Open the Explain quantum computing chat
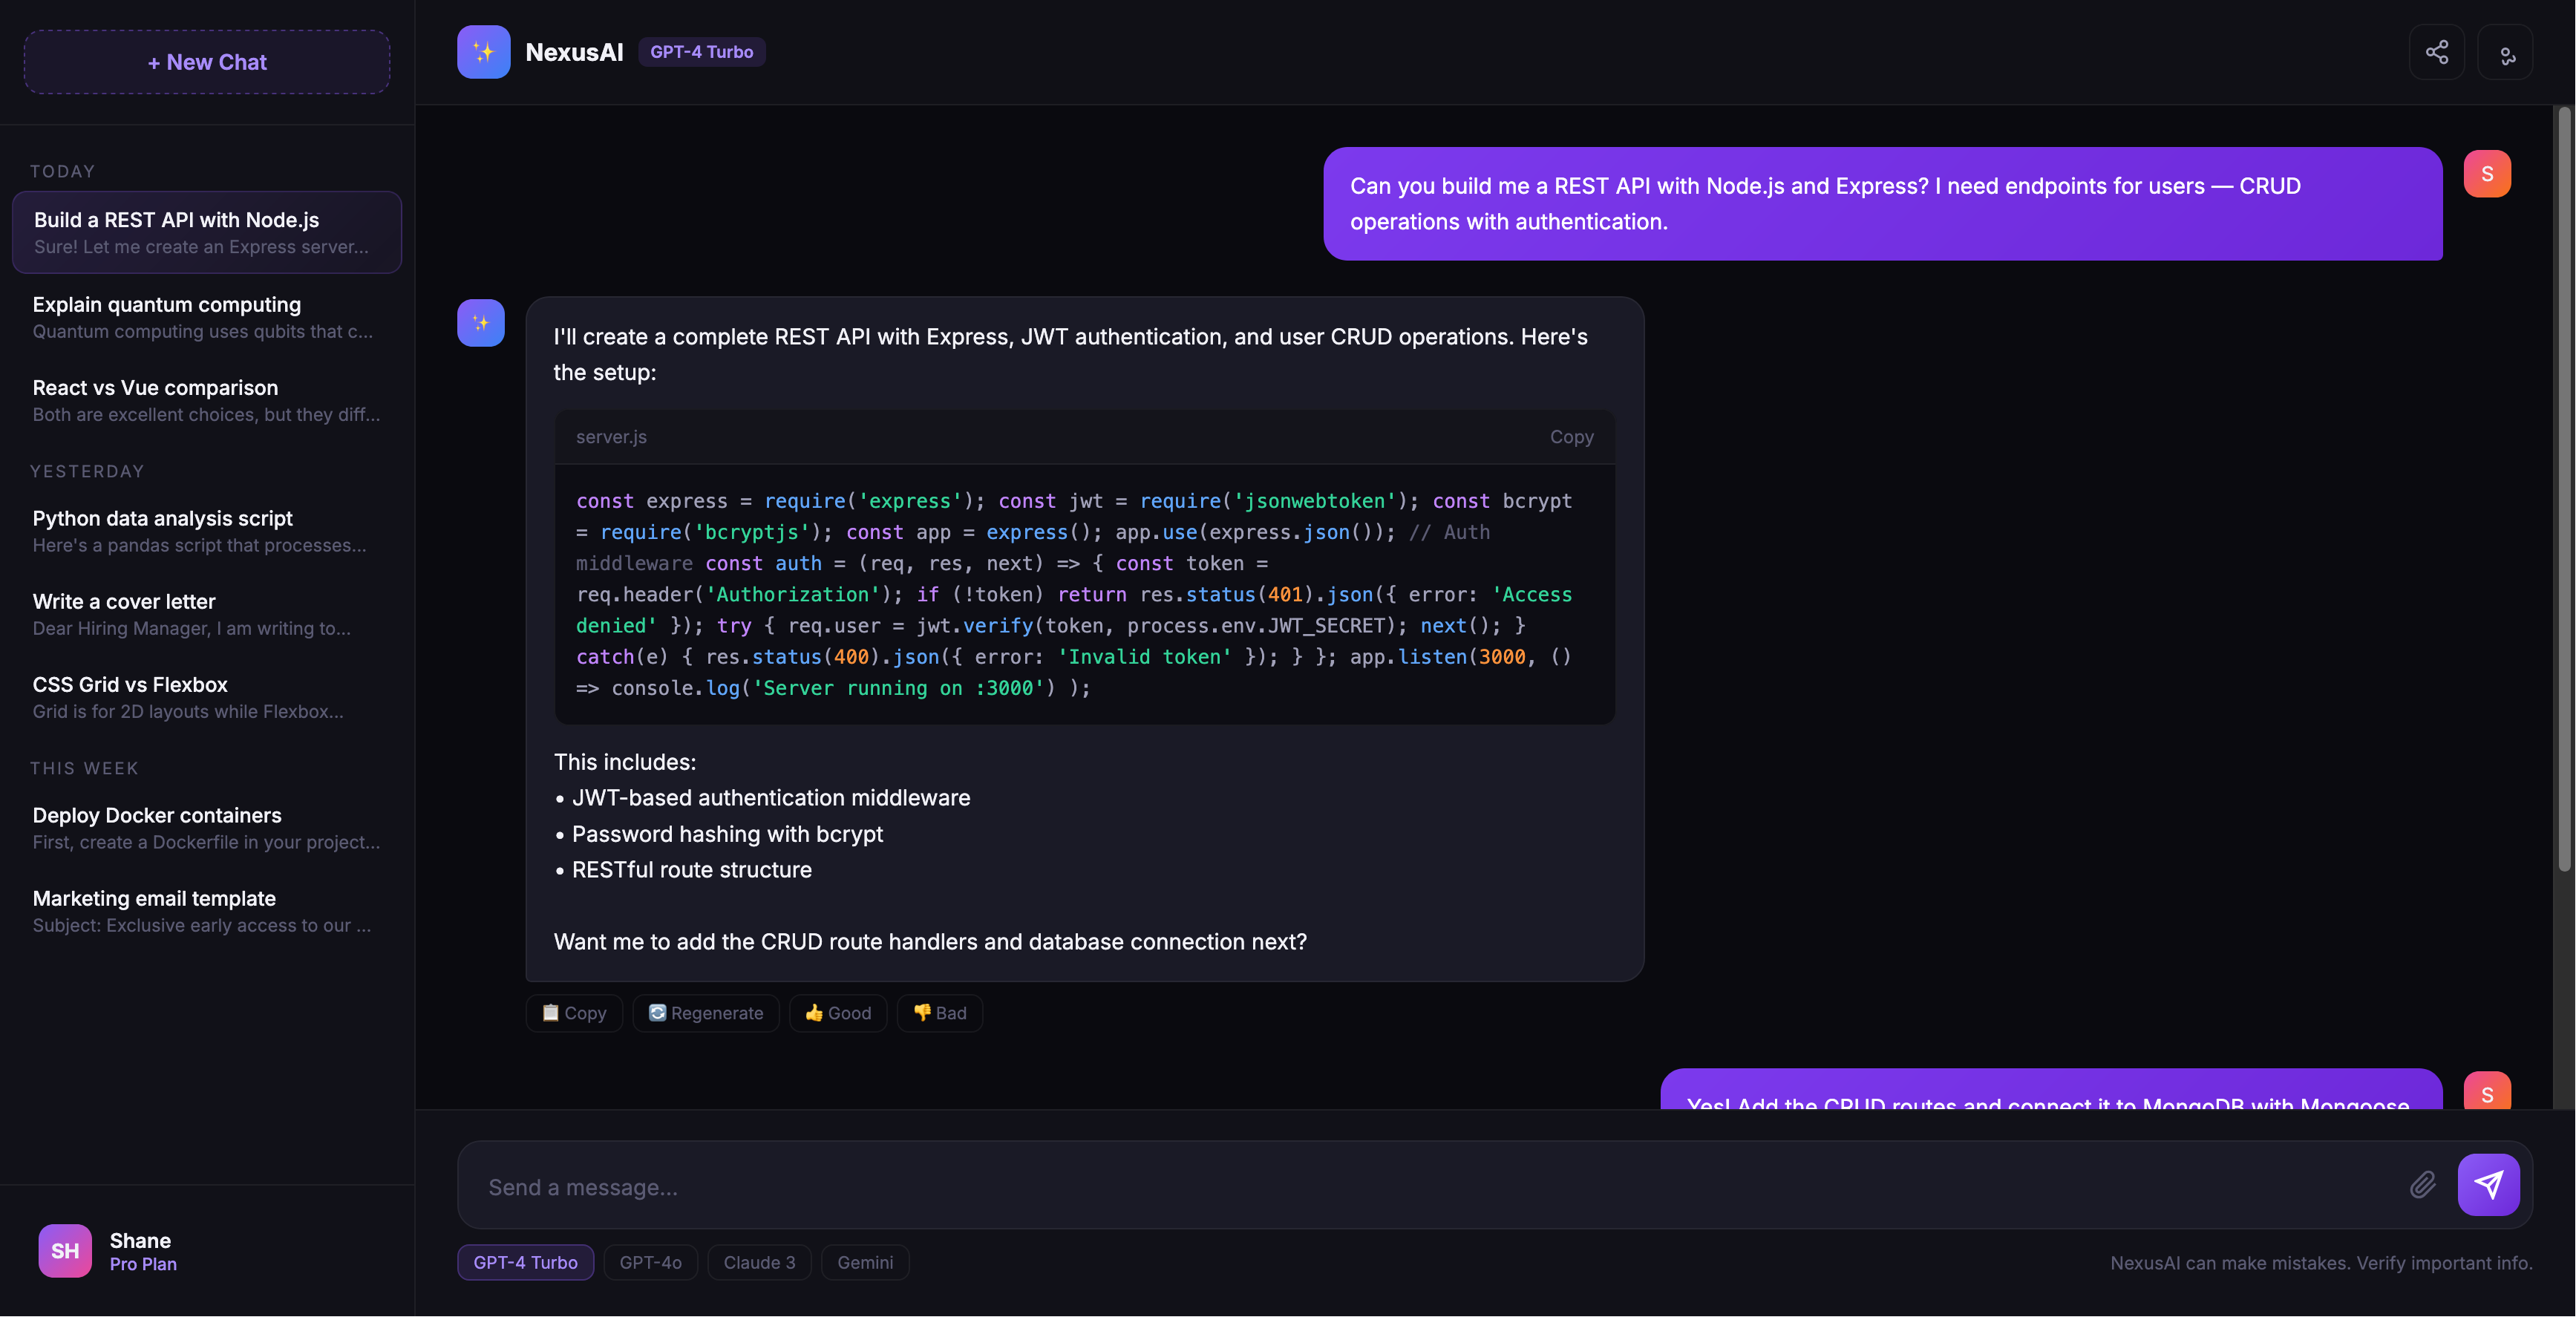This screenshot has height=1317, width=2576. pos(206,317)
